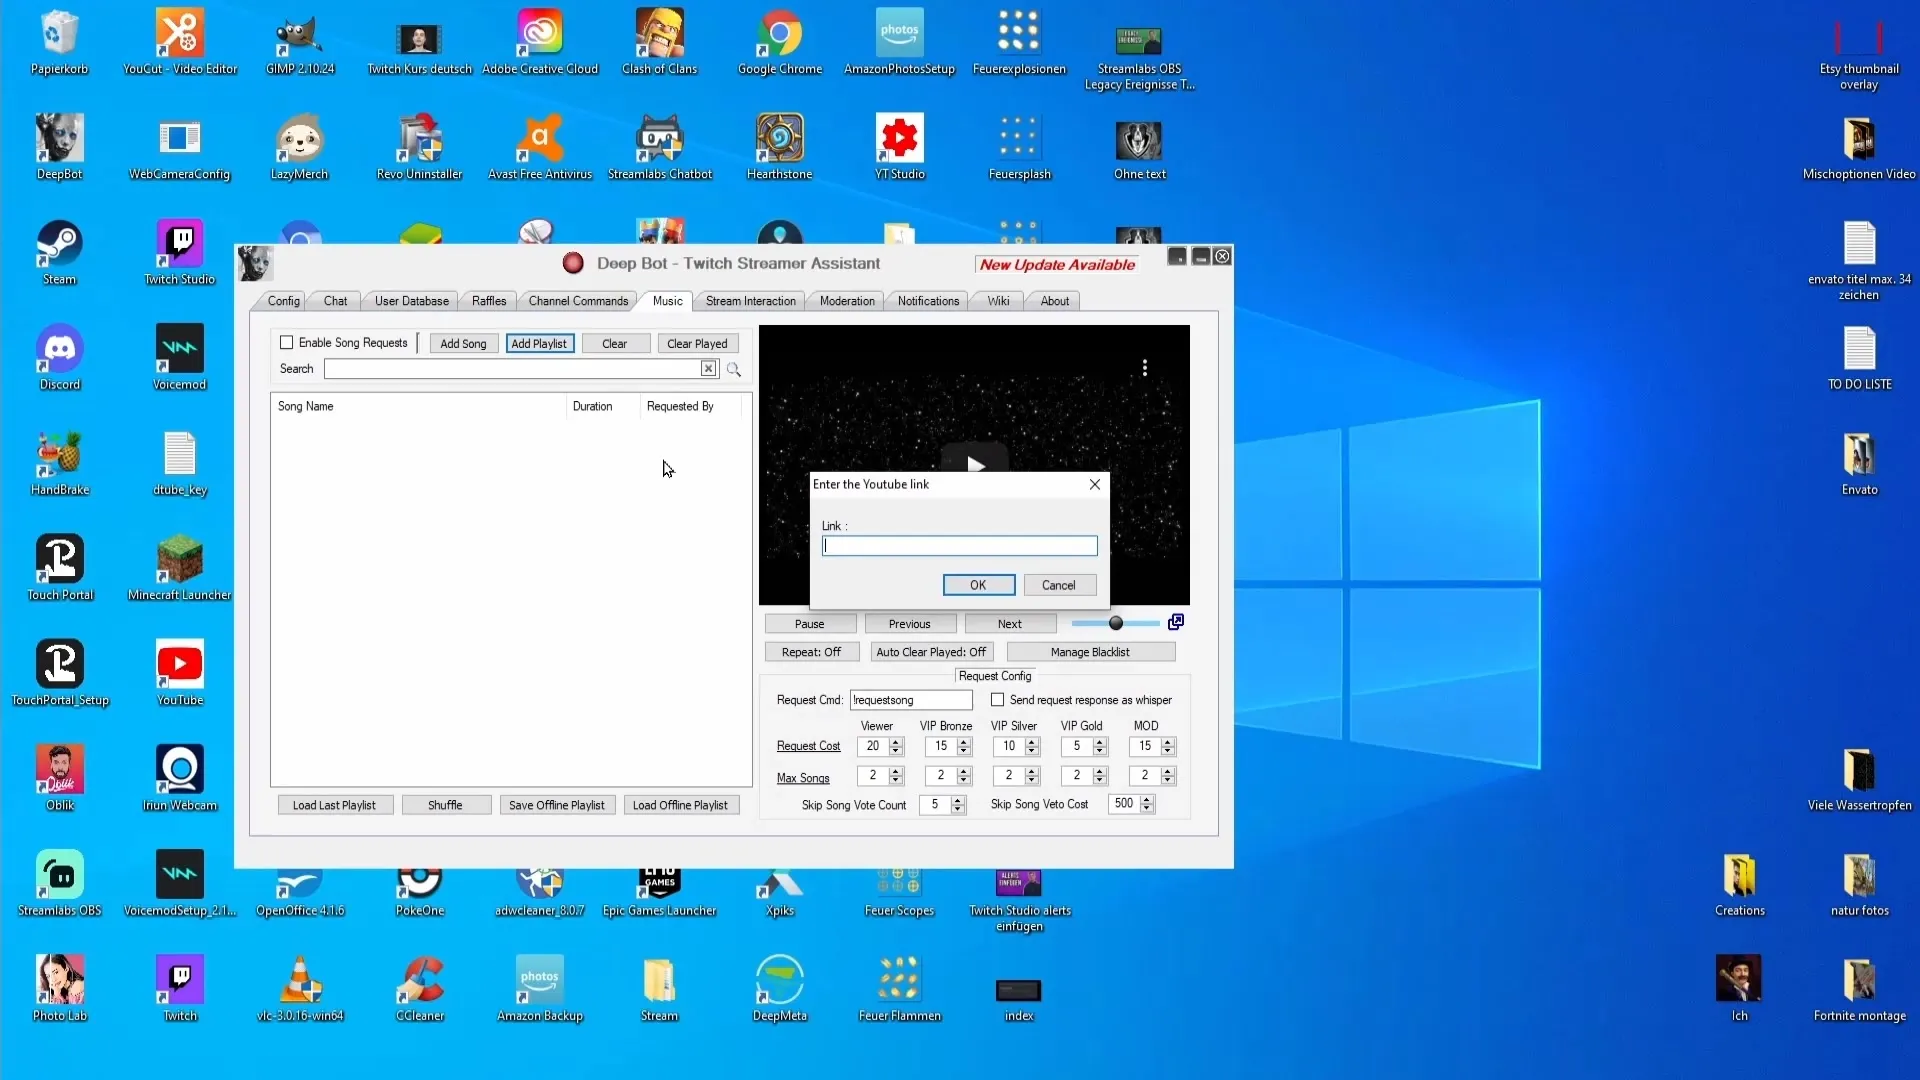Adjust the music volume slider
This screenshot has width=1920, height=1080.
pyautogui.click(x=1116, y=623)
